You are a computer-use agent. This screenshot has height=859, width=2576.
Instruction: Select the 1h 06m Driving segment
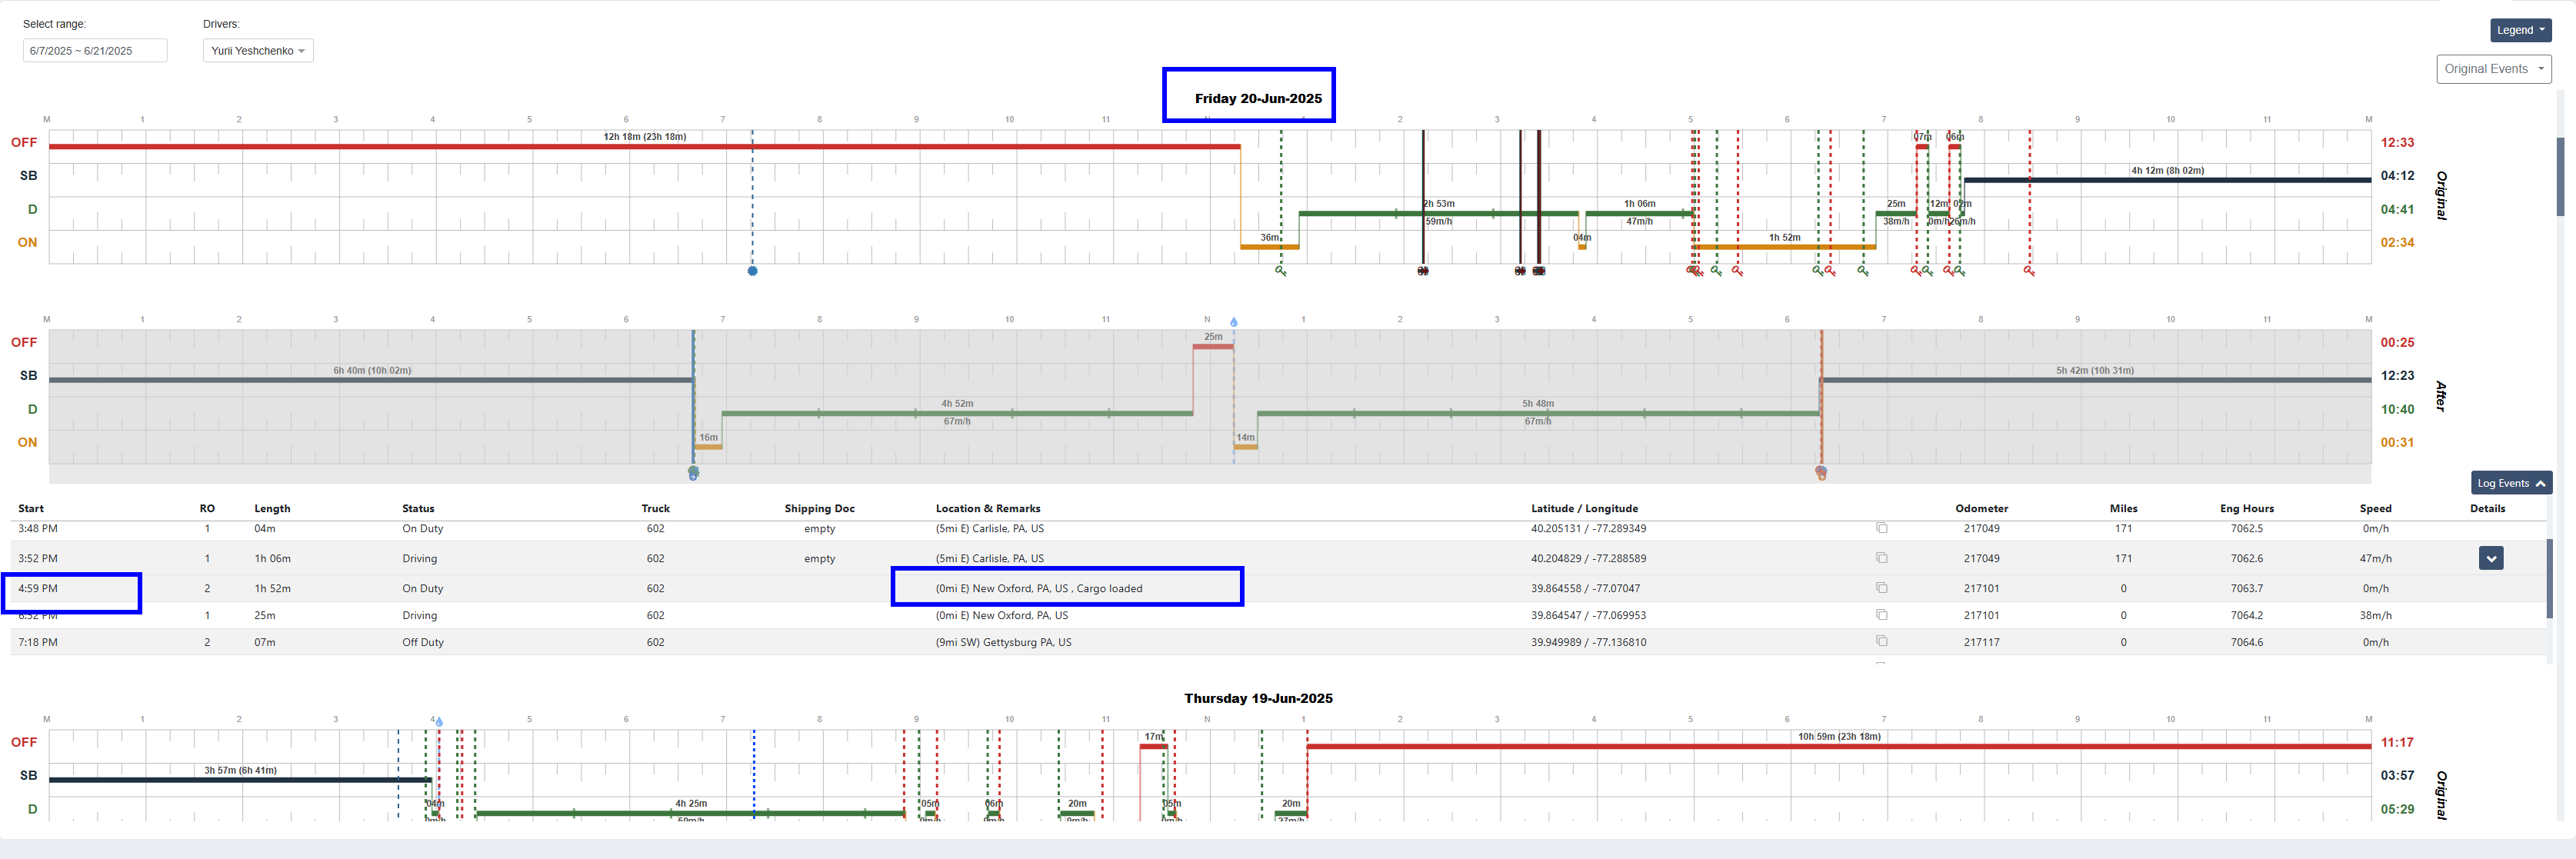tap(1639, 213)
